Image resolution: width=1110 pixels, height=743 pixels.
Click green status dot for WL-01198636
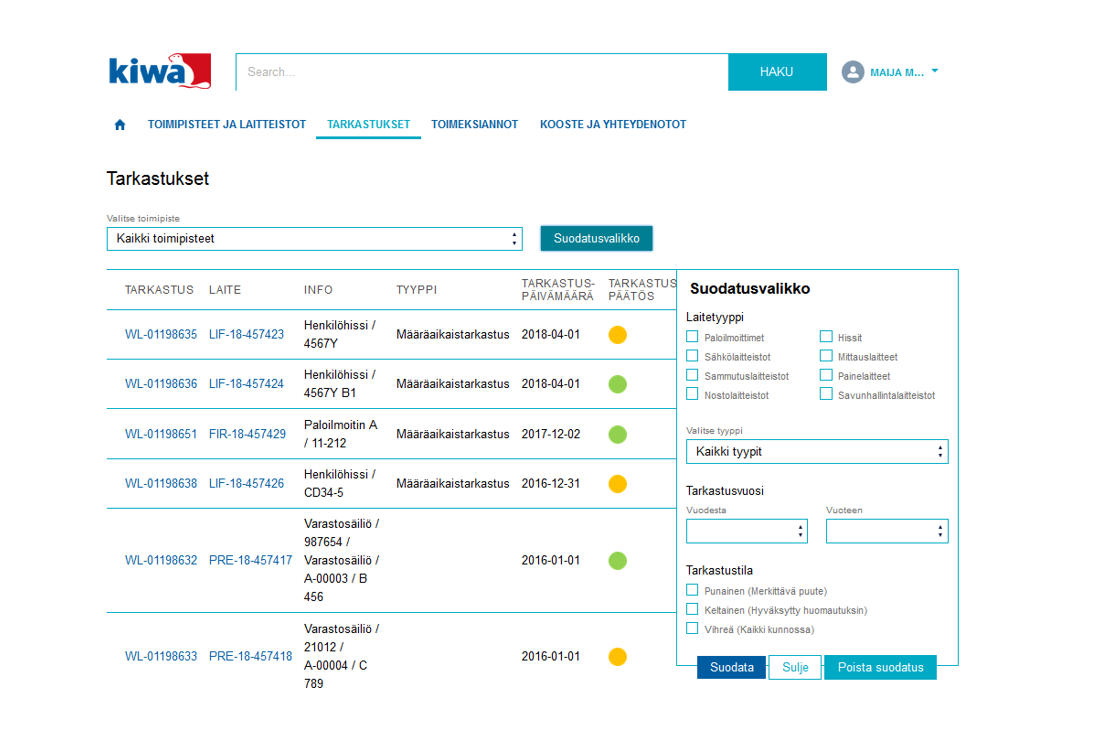click(618, 384)
